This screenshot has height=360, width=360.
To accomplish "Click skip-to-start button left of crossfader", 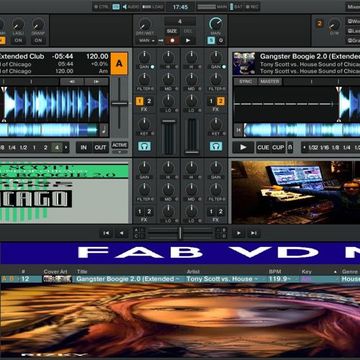I will (x=105, y=233).
